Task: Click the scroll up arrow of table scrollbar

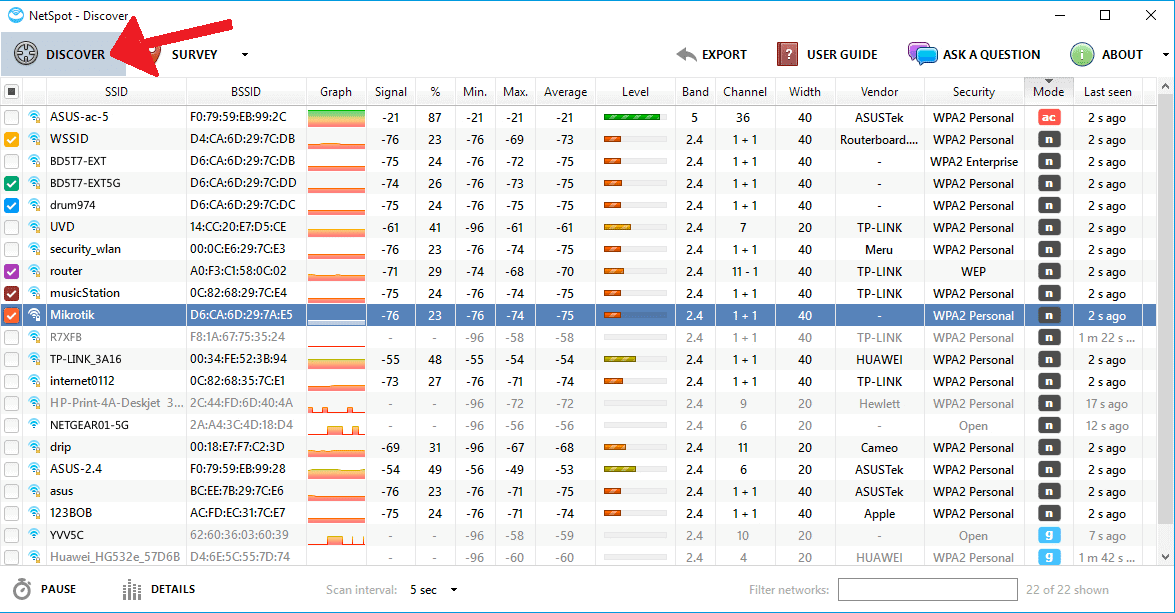Action: click(x=1165, y=87)
